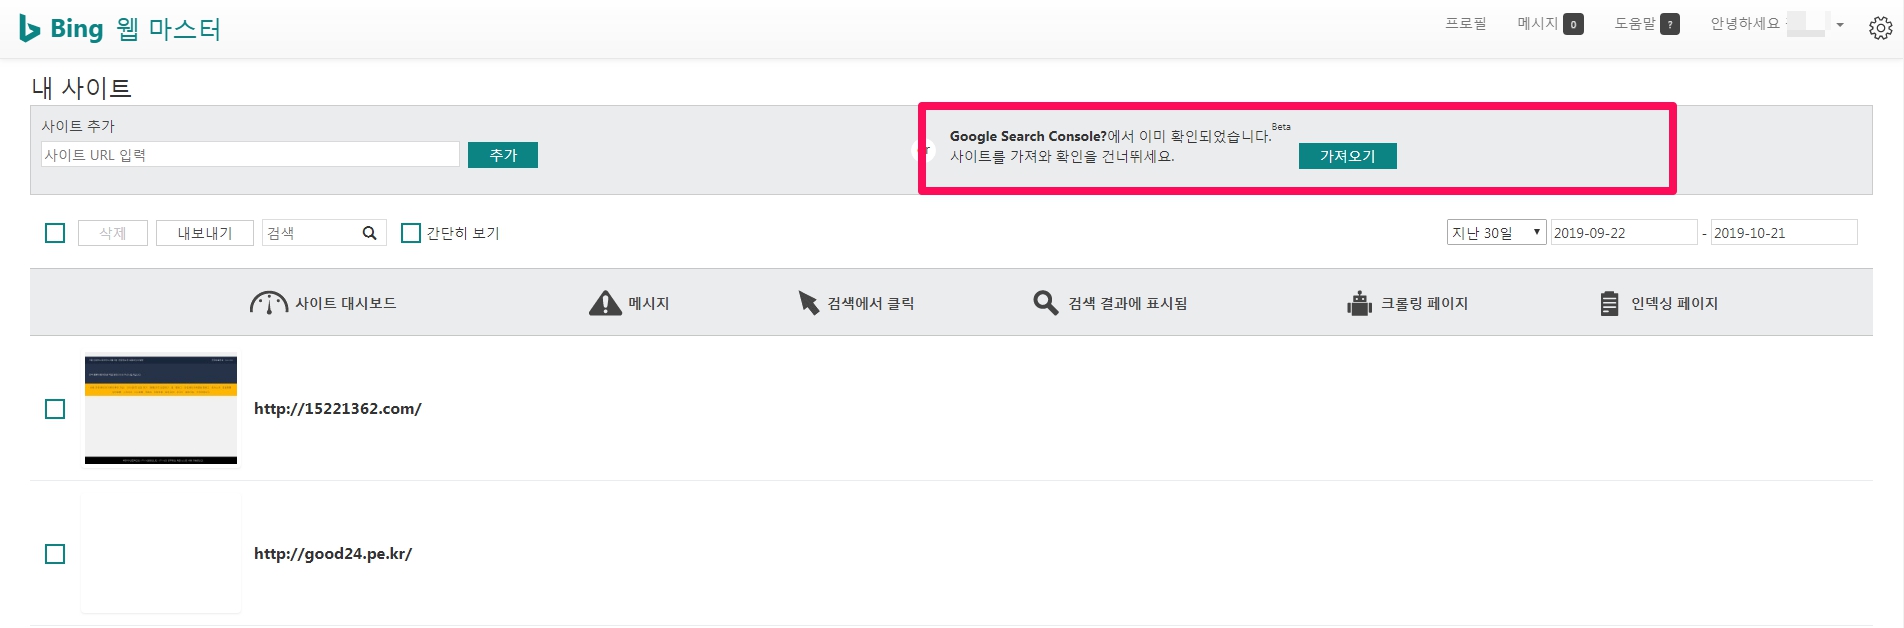Click the 사이트 URL 입력 field

point(250,155)
